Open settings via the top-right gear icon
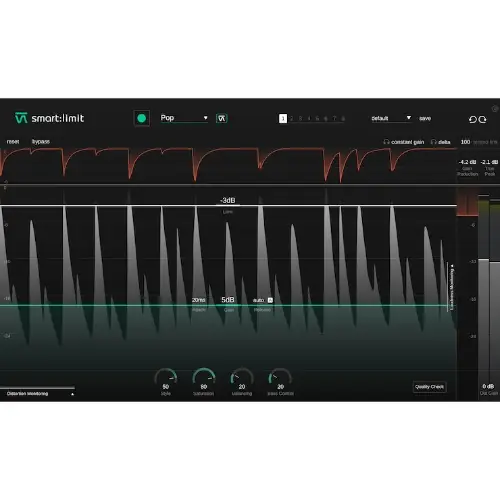Screen dimensions: 500x500 tap(495, 109)
